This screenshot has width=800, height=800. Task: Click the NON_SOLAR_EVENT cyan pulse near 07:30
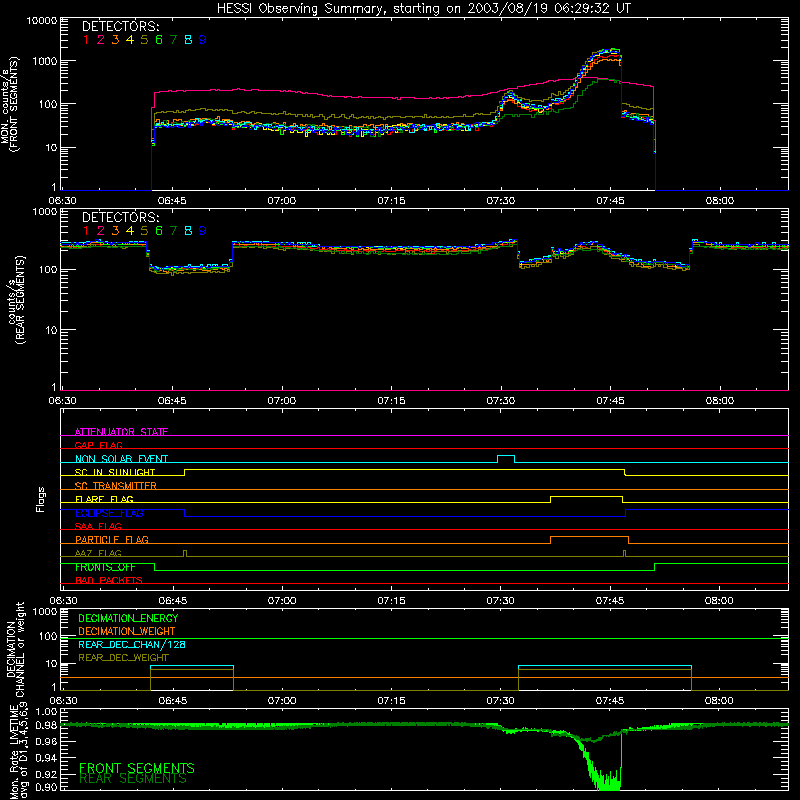click(506, 459)
